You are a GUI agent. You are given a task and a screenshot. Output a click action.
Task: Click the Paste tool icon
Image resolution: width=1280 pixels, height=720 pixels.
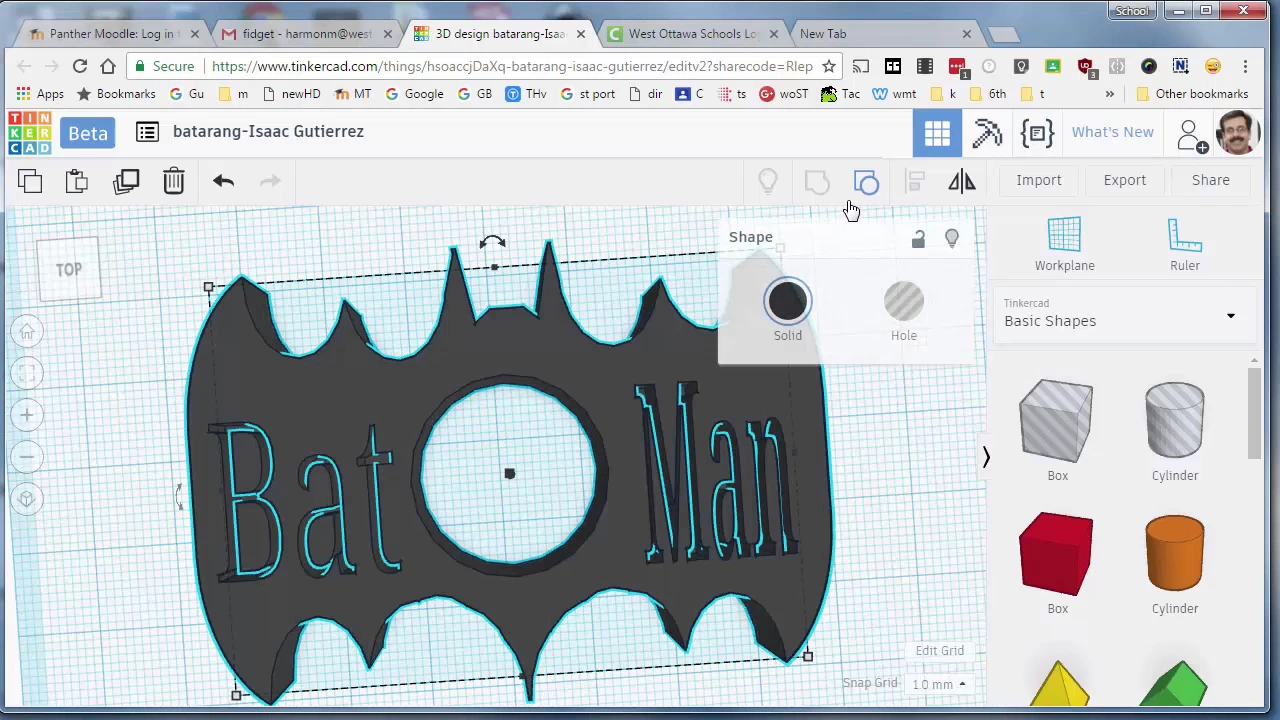(x=77, y=181)
